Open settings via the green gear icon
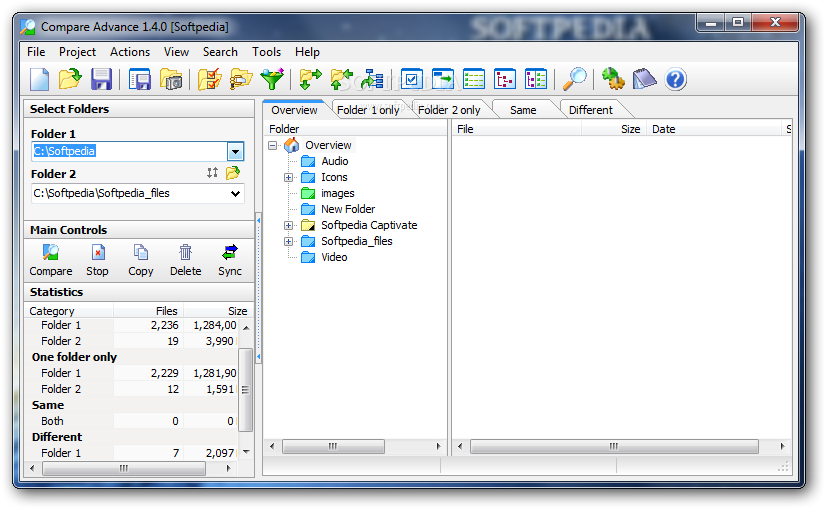The image size is (826, 509). tap(613, 80)
